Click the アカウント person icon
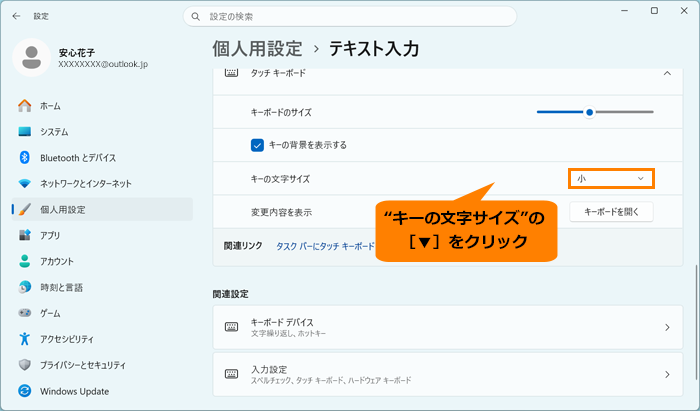This screenshot has width=700, height=411. [25, 261]
